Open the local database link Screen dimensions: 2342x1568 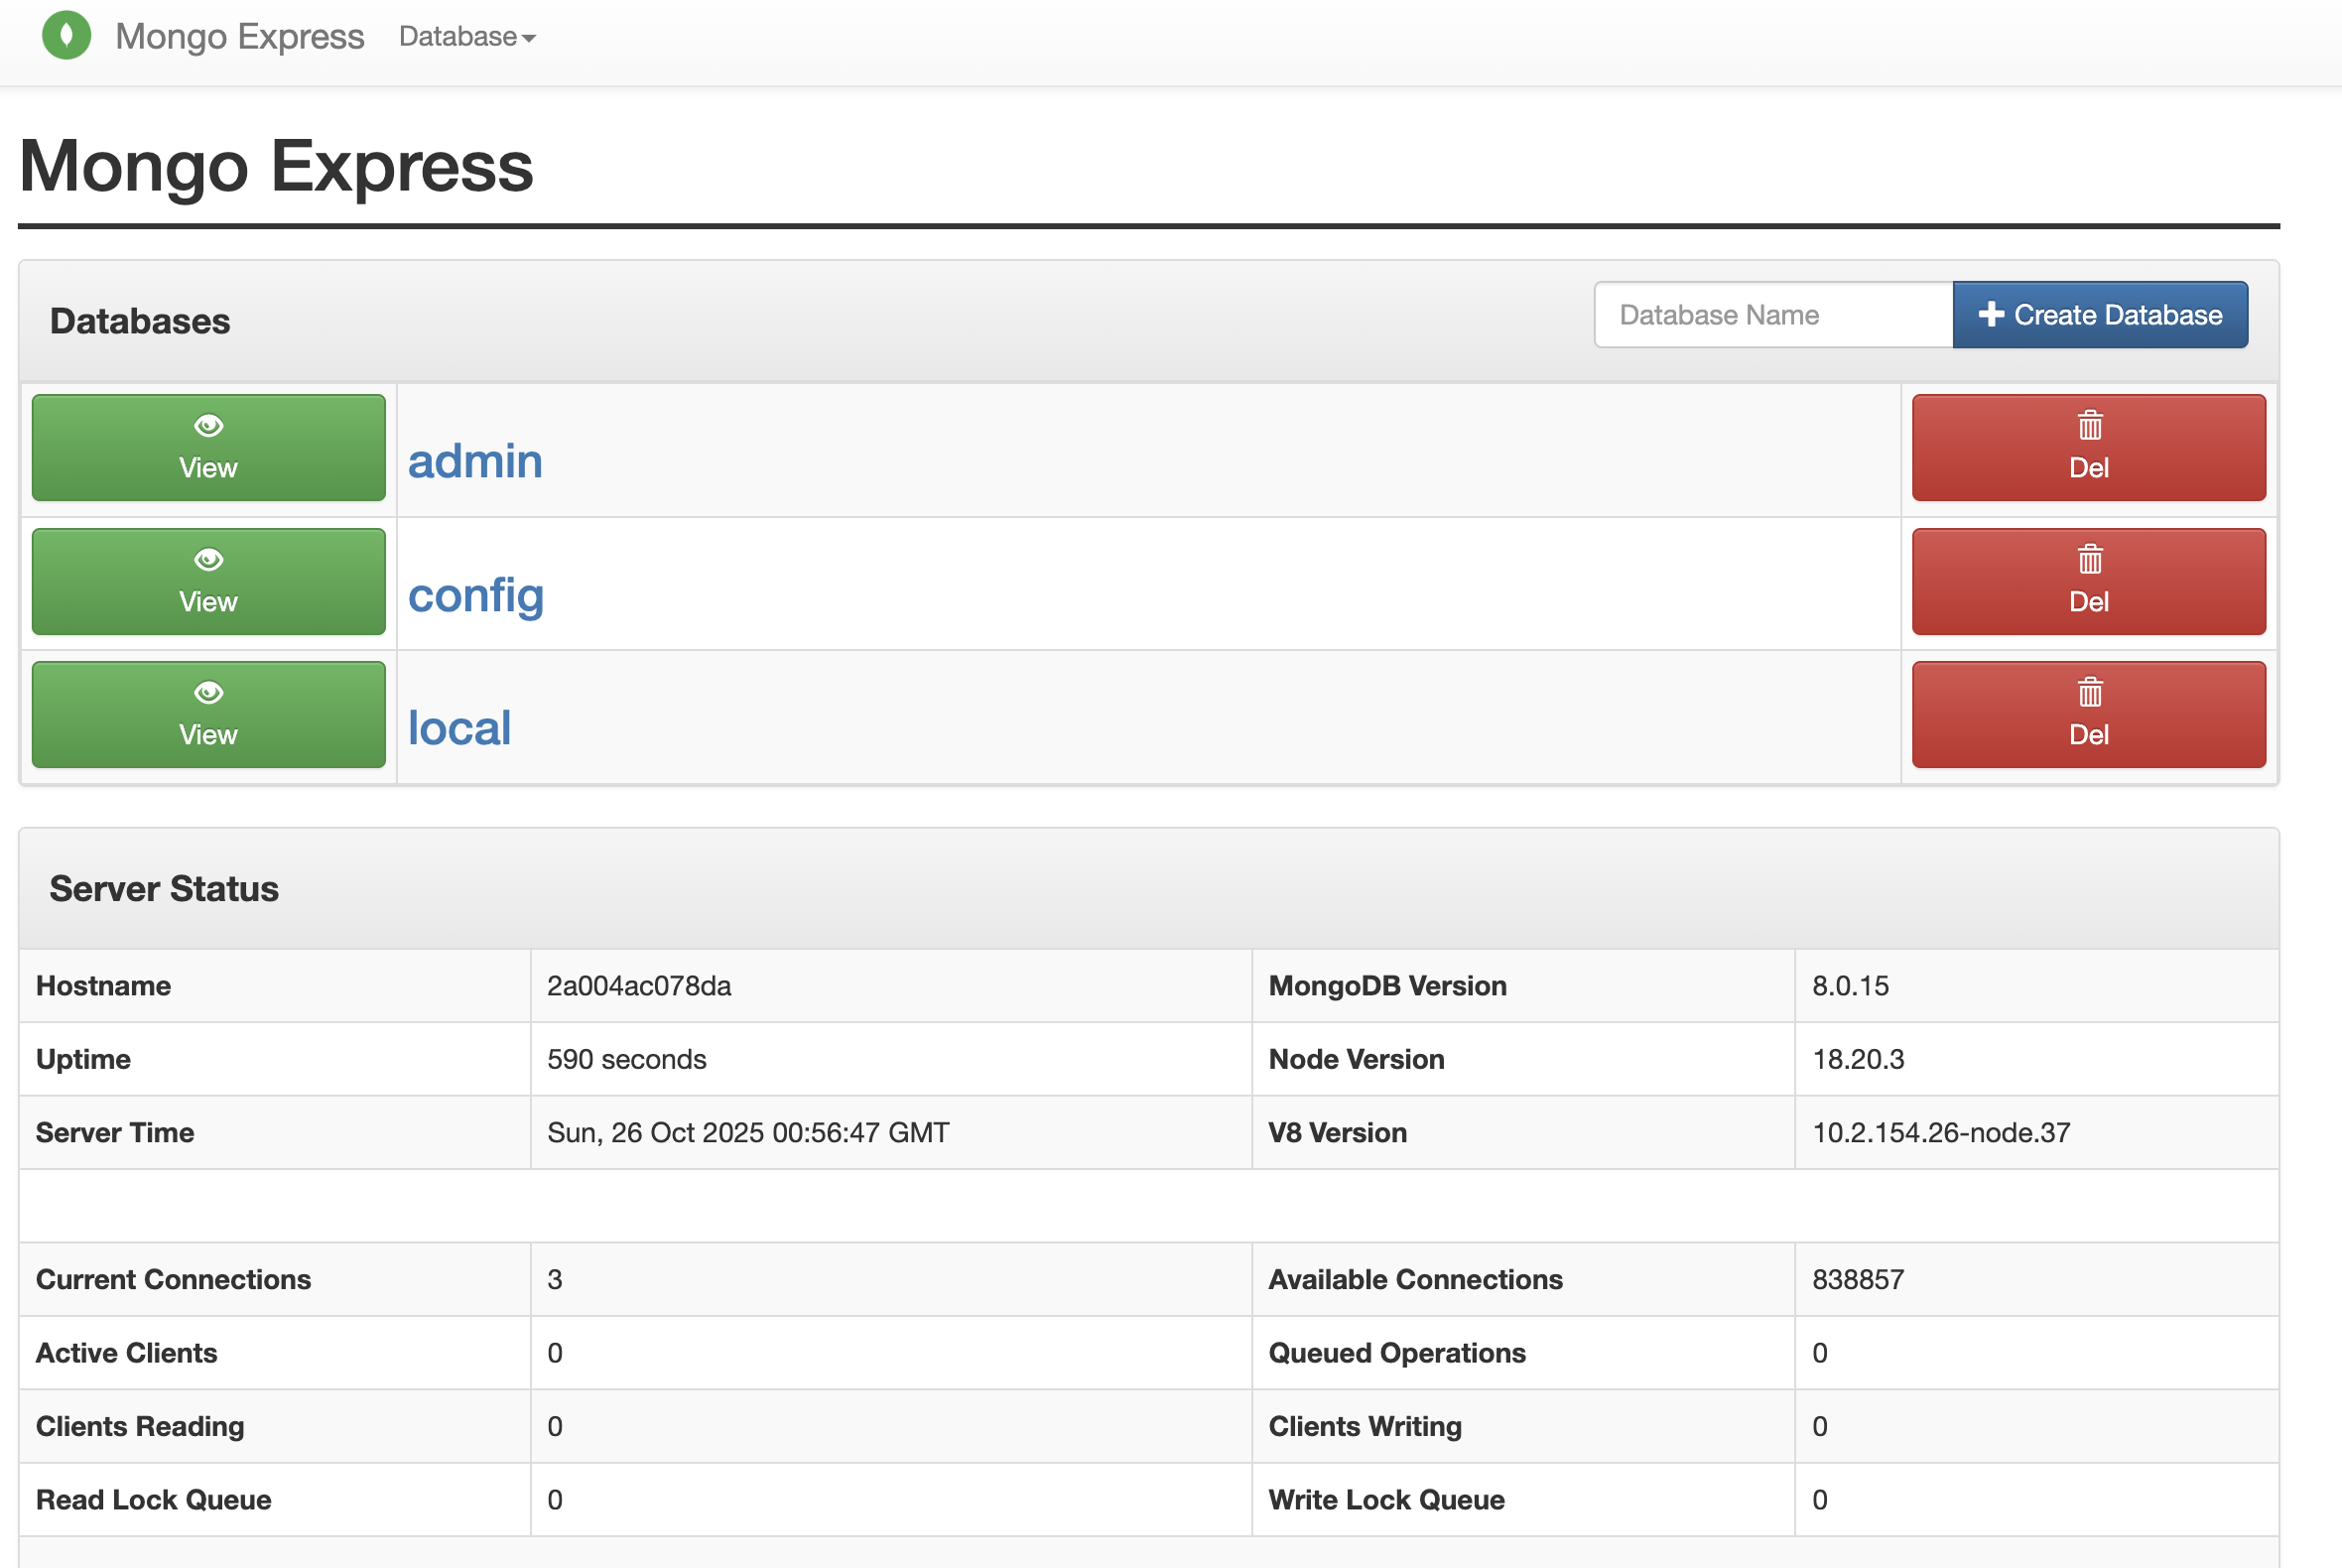click(x=459, y=728)
